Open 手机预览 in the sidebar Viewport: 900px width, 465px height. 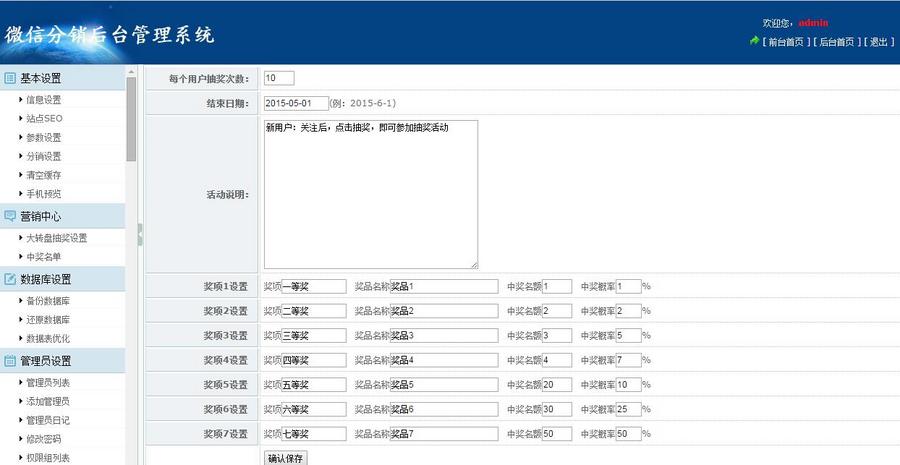[44, 194]
